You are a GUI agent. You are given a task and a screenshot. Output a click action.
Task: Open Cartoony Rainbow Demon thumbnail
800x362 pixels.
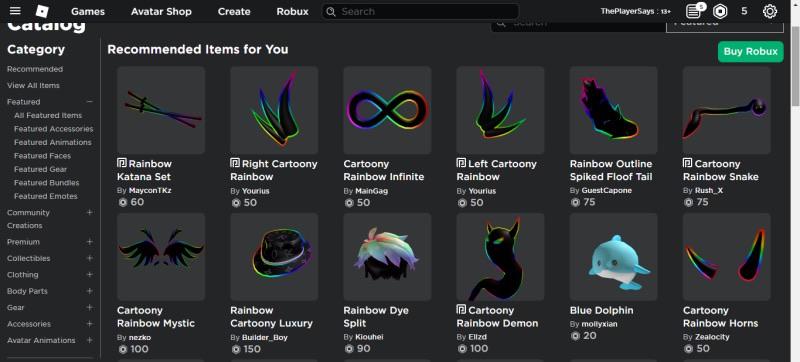pos(501,257)
